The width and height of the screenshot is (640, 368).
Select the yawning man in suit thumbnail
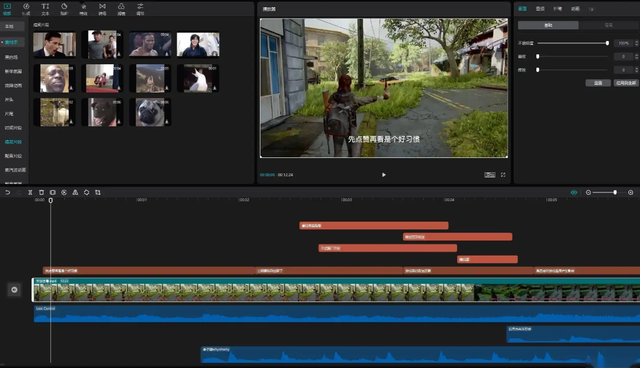click(54, 44)
